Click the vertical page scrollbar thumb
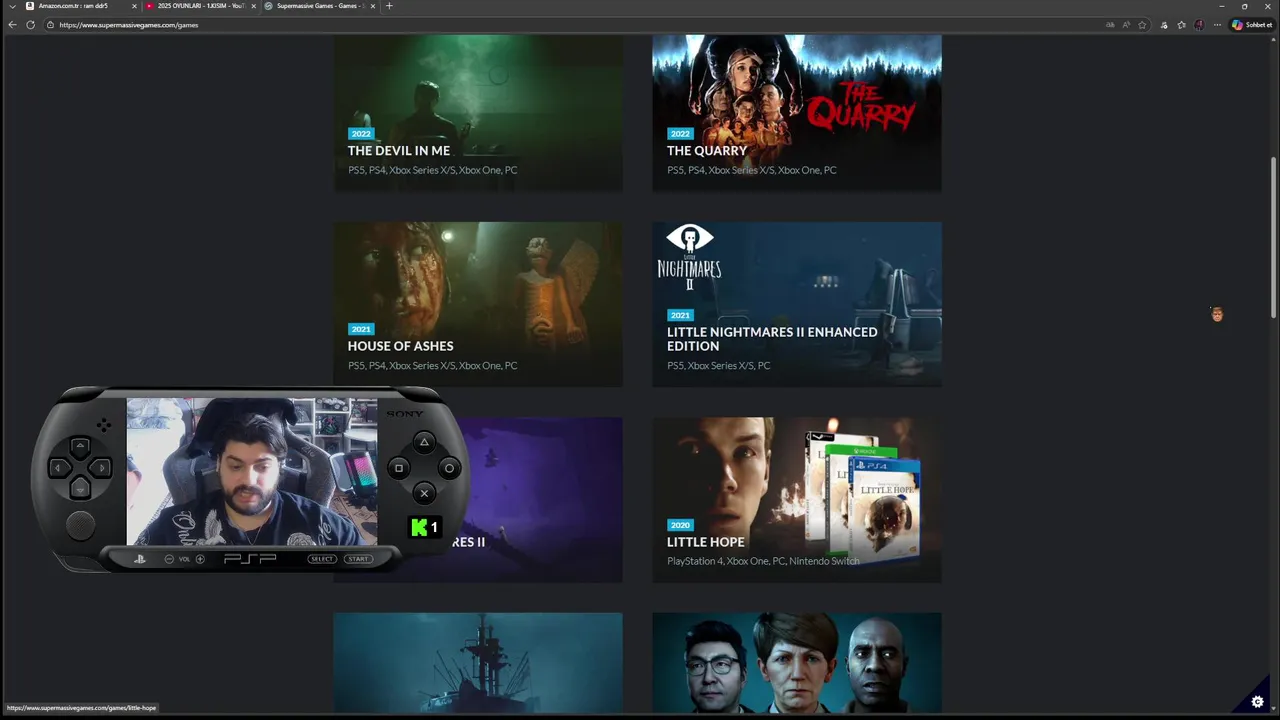 (1273, 238)
